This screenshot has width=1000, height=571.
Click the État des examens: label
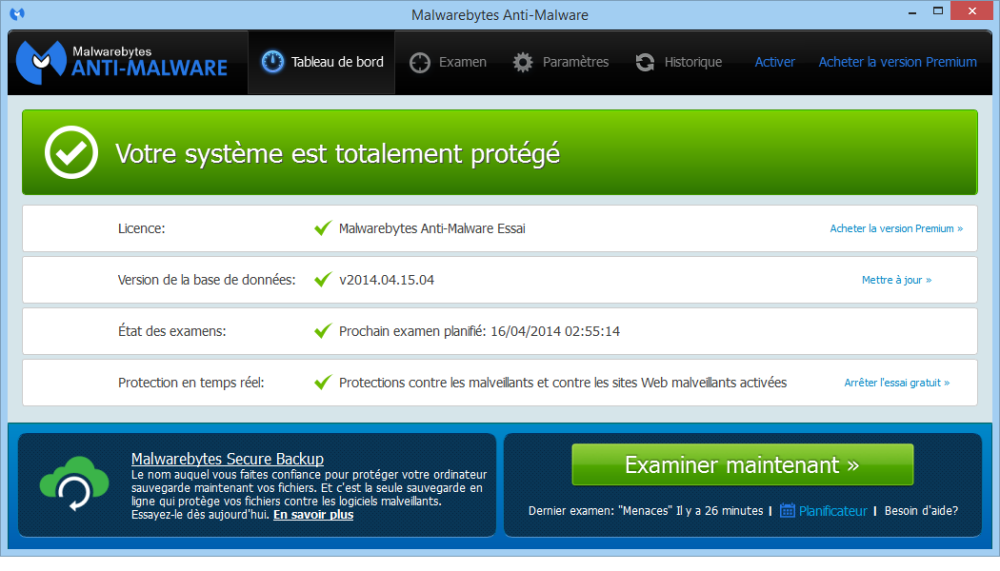pos(172,331)
